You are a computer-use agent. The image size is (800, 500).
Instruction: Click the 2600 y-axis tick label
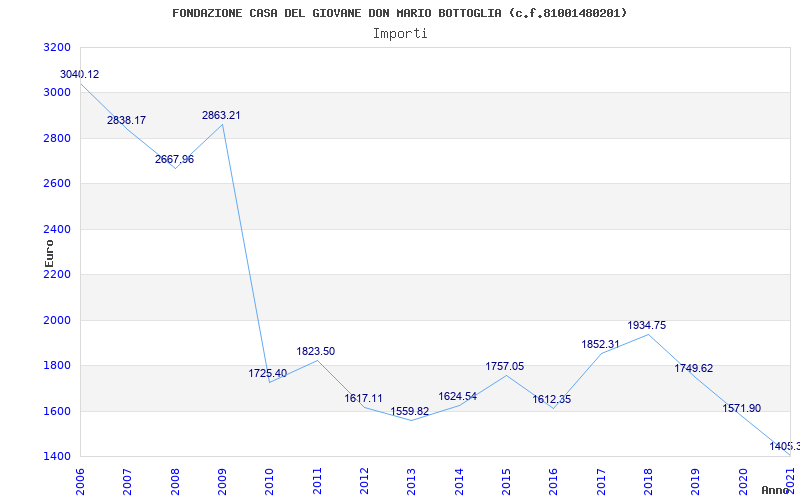57,184
